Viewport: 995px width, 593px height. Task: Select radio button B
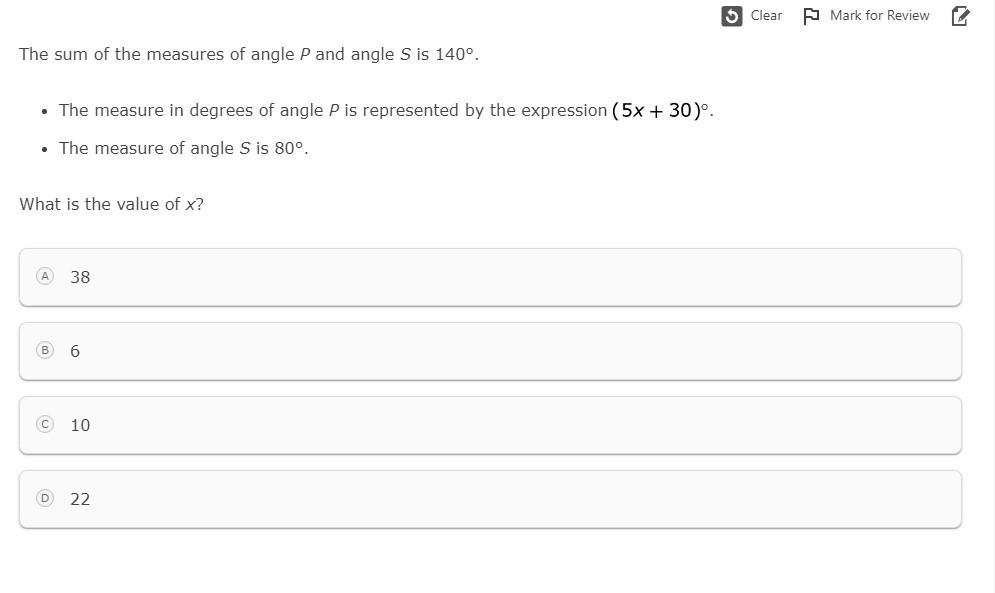click(44, 350)
